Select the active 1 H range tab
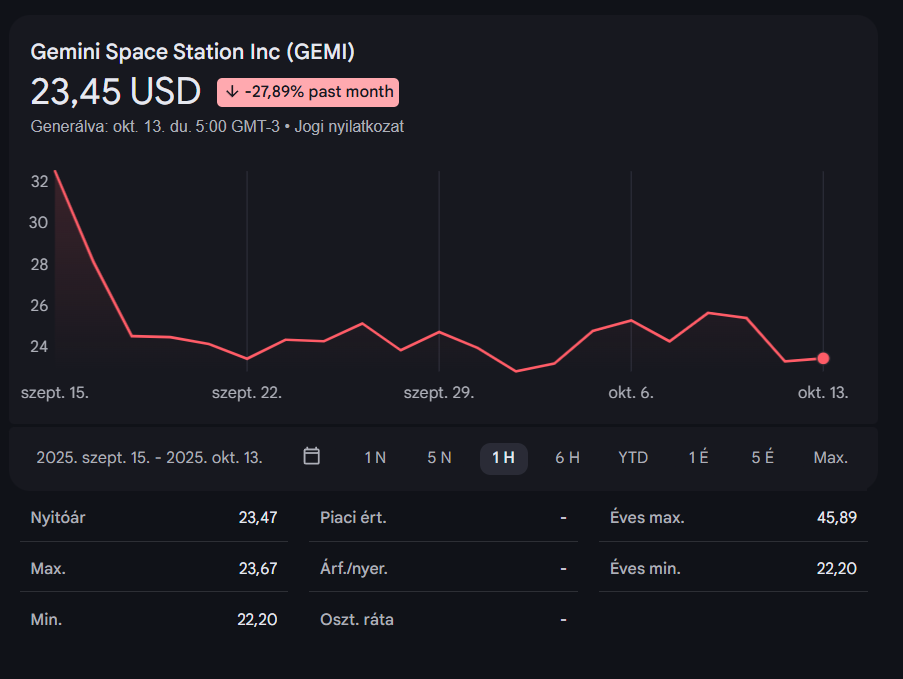The image size is (903, 679). [x=503, y=458]
